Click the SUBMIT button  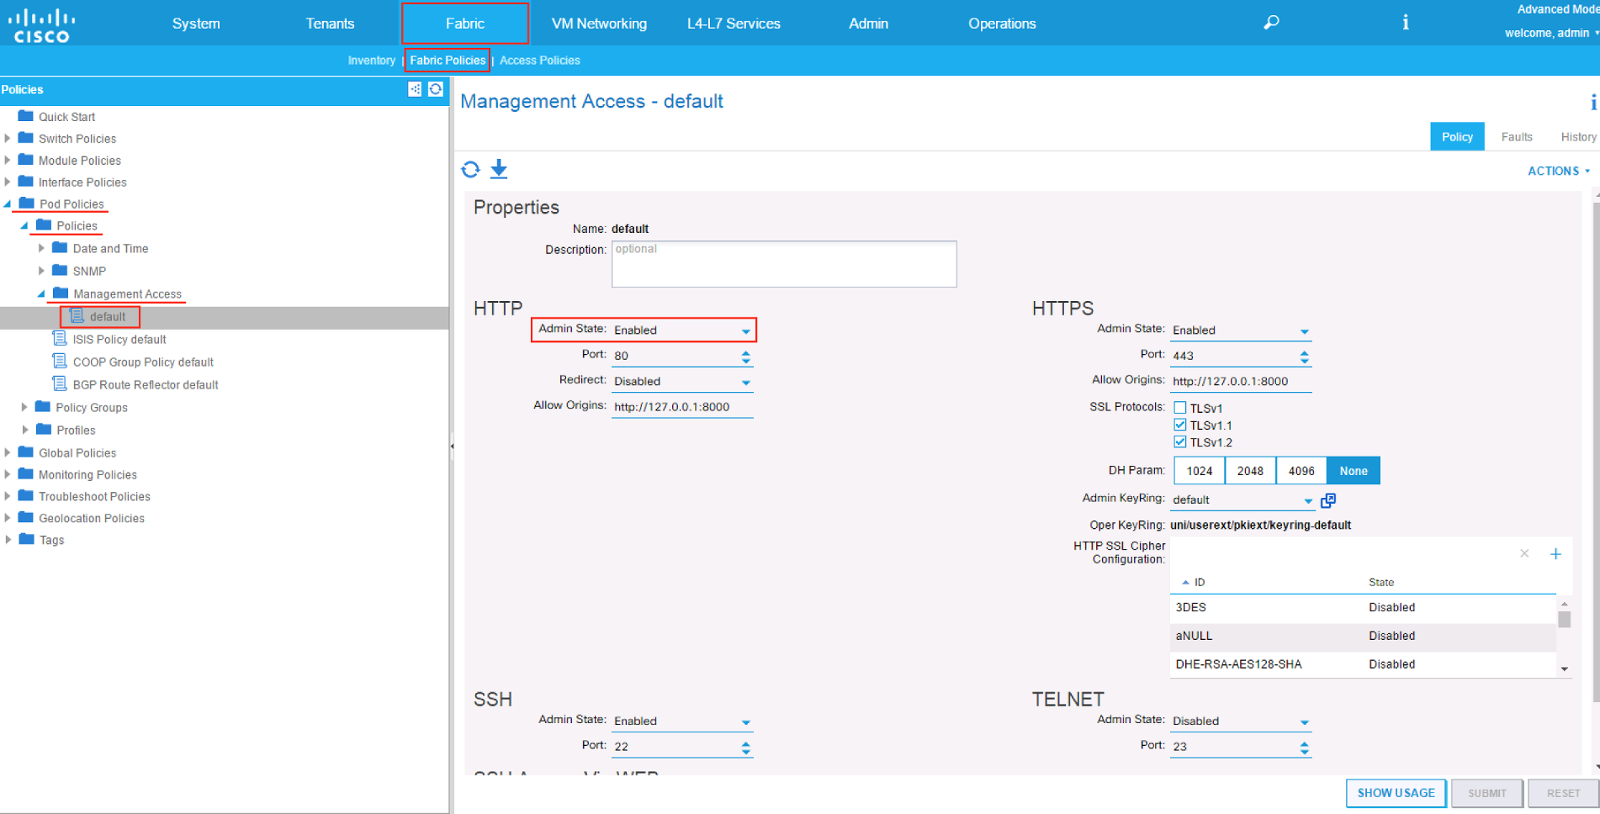tap(1487, 793)
